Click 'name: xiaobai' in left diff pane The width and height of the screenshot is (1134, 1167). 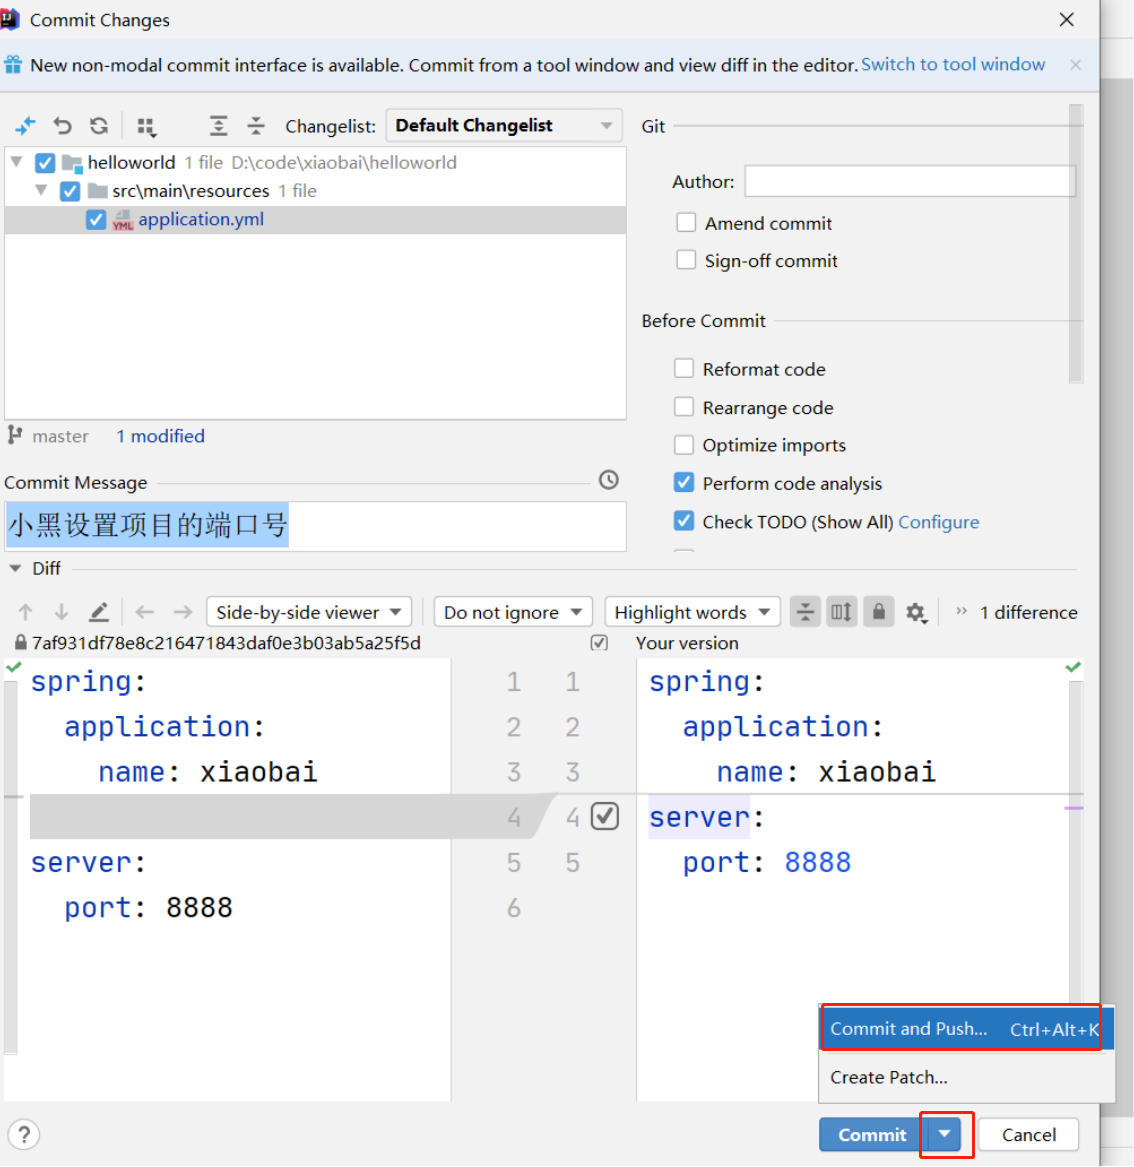[x=208, y=772]
